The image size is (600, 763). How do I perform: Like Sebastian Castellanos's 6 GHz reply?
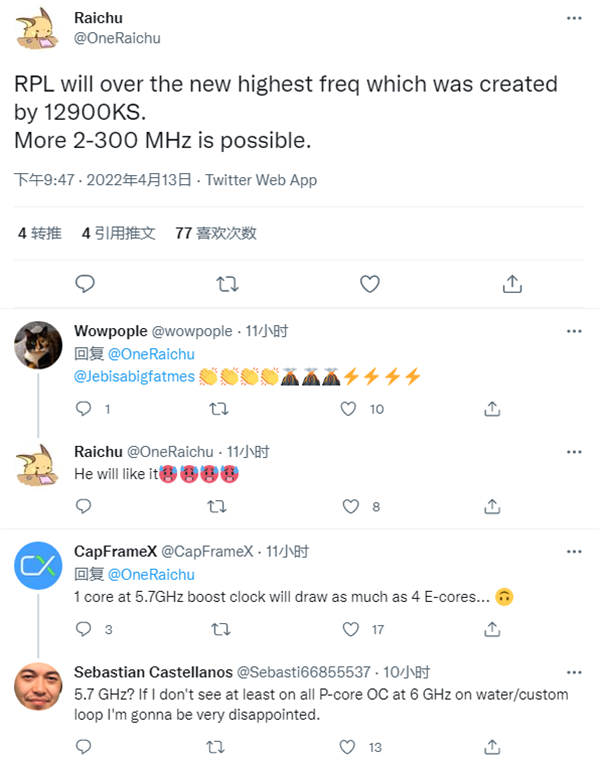(x=349, y=747)
